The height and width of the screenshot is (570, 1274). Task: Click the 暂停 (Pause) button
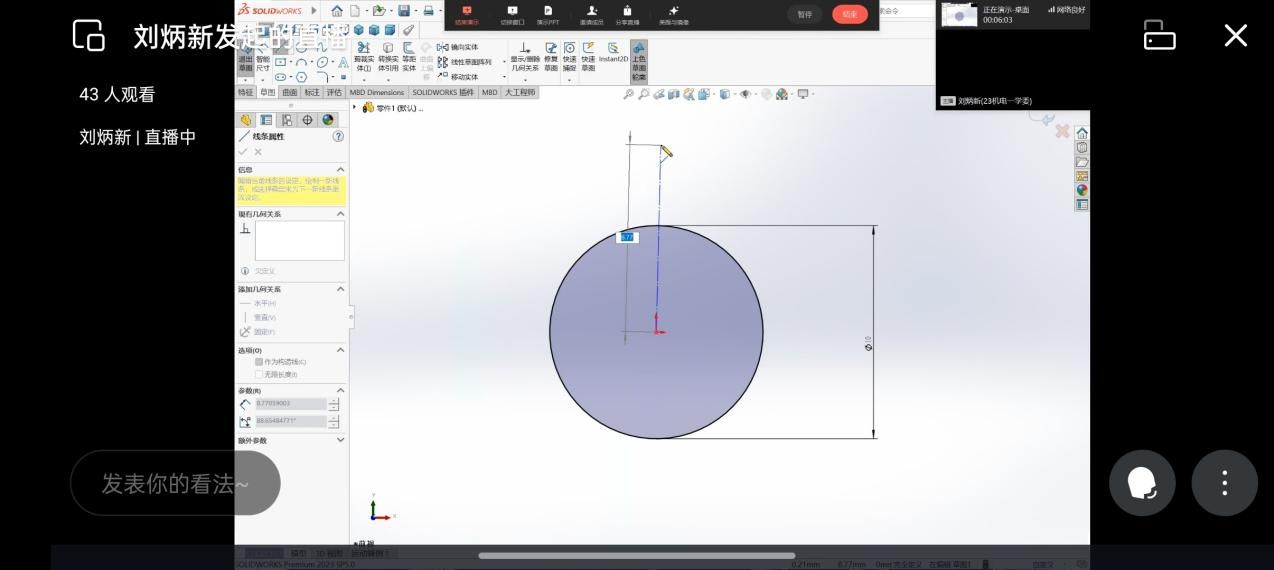pos(804,14)
